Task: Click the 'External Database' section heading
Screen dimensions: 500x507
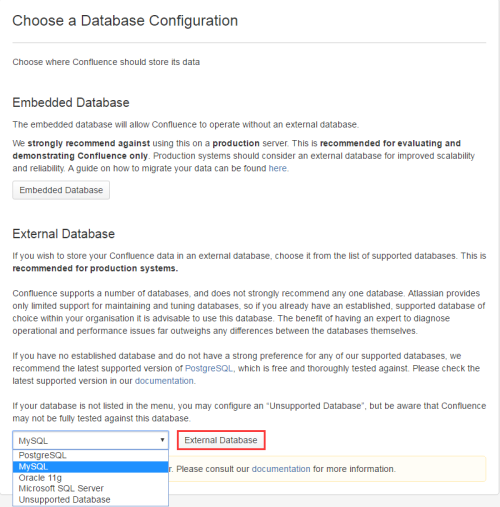Action: [x=63, y=234]
